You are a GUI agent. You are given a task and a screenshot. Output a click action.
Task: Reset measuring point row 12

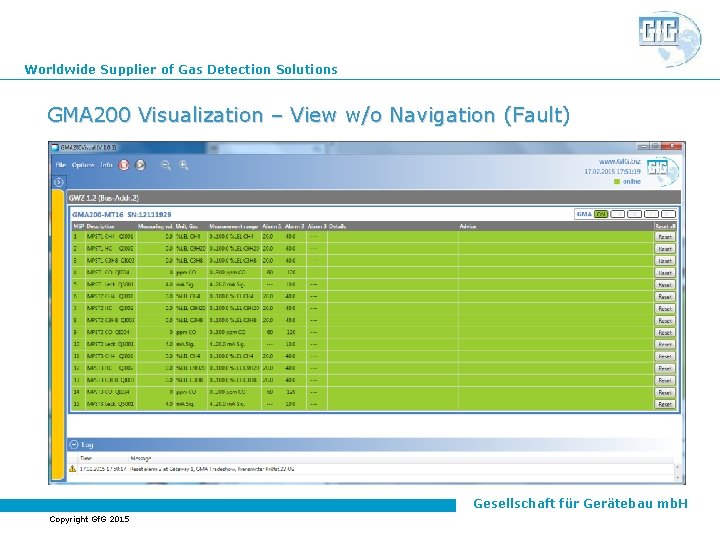click(x=665, y=368)
